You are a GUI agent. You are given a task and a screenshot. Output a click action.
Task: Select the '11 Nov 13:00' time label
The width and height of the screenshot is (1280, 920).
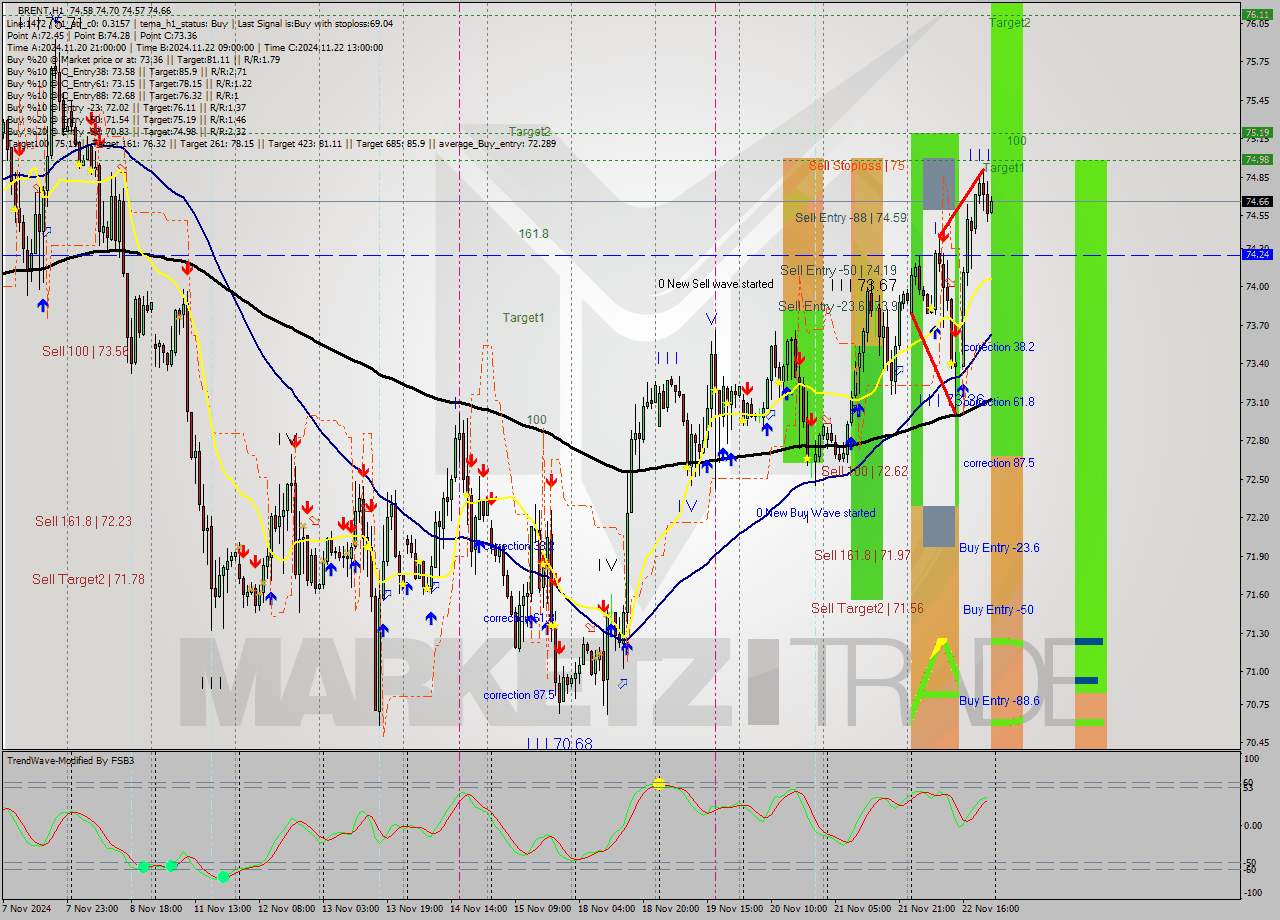tap(222, 909)
